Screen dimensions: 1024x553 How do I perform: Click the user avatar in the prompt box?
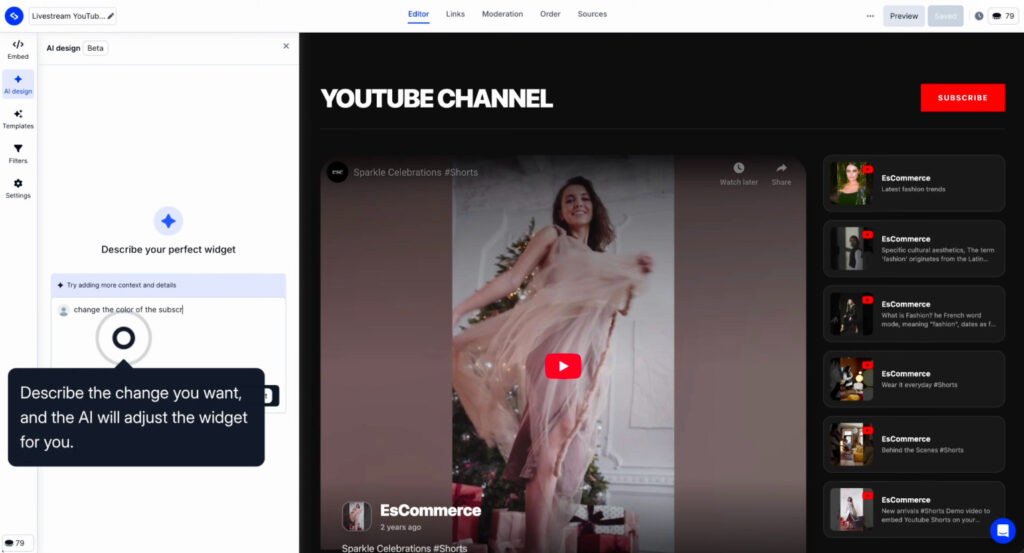point(63,311)
